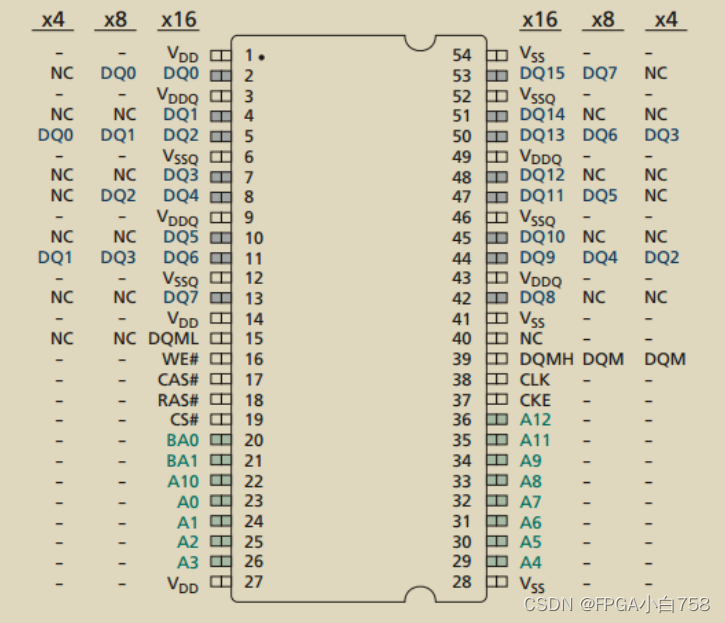
Task: Click the DQ15 signal label
Action: coord(542,73)
